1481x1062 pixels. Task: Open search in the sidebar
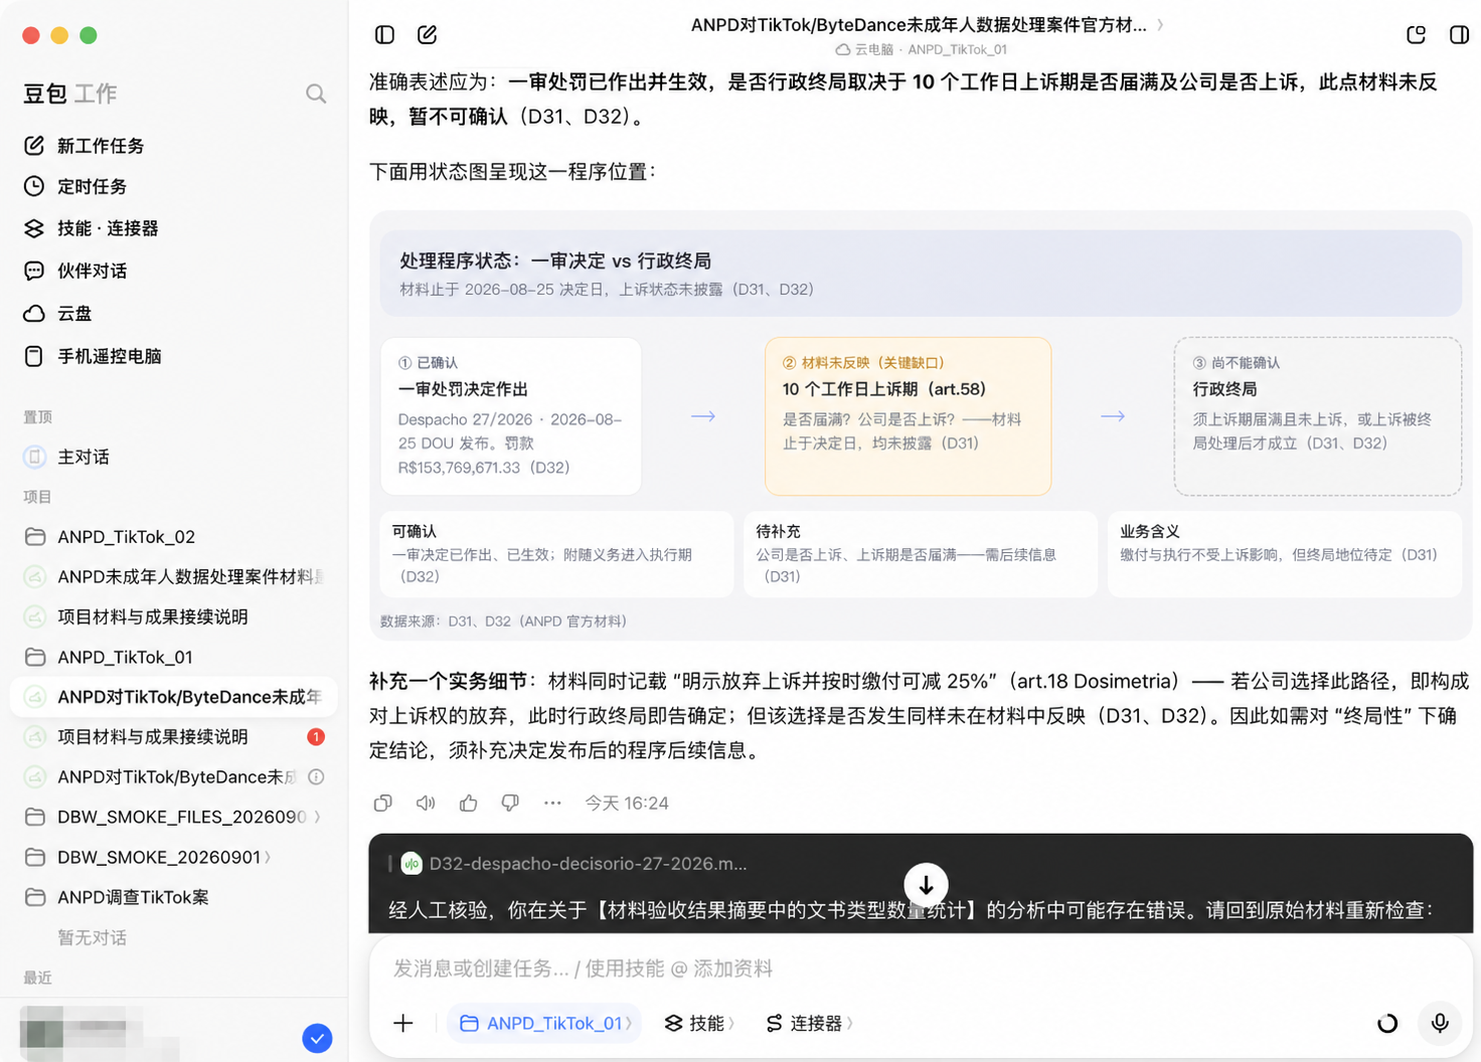(x=316, y=94)
